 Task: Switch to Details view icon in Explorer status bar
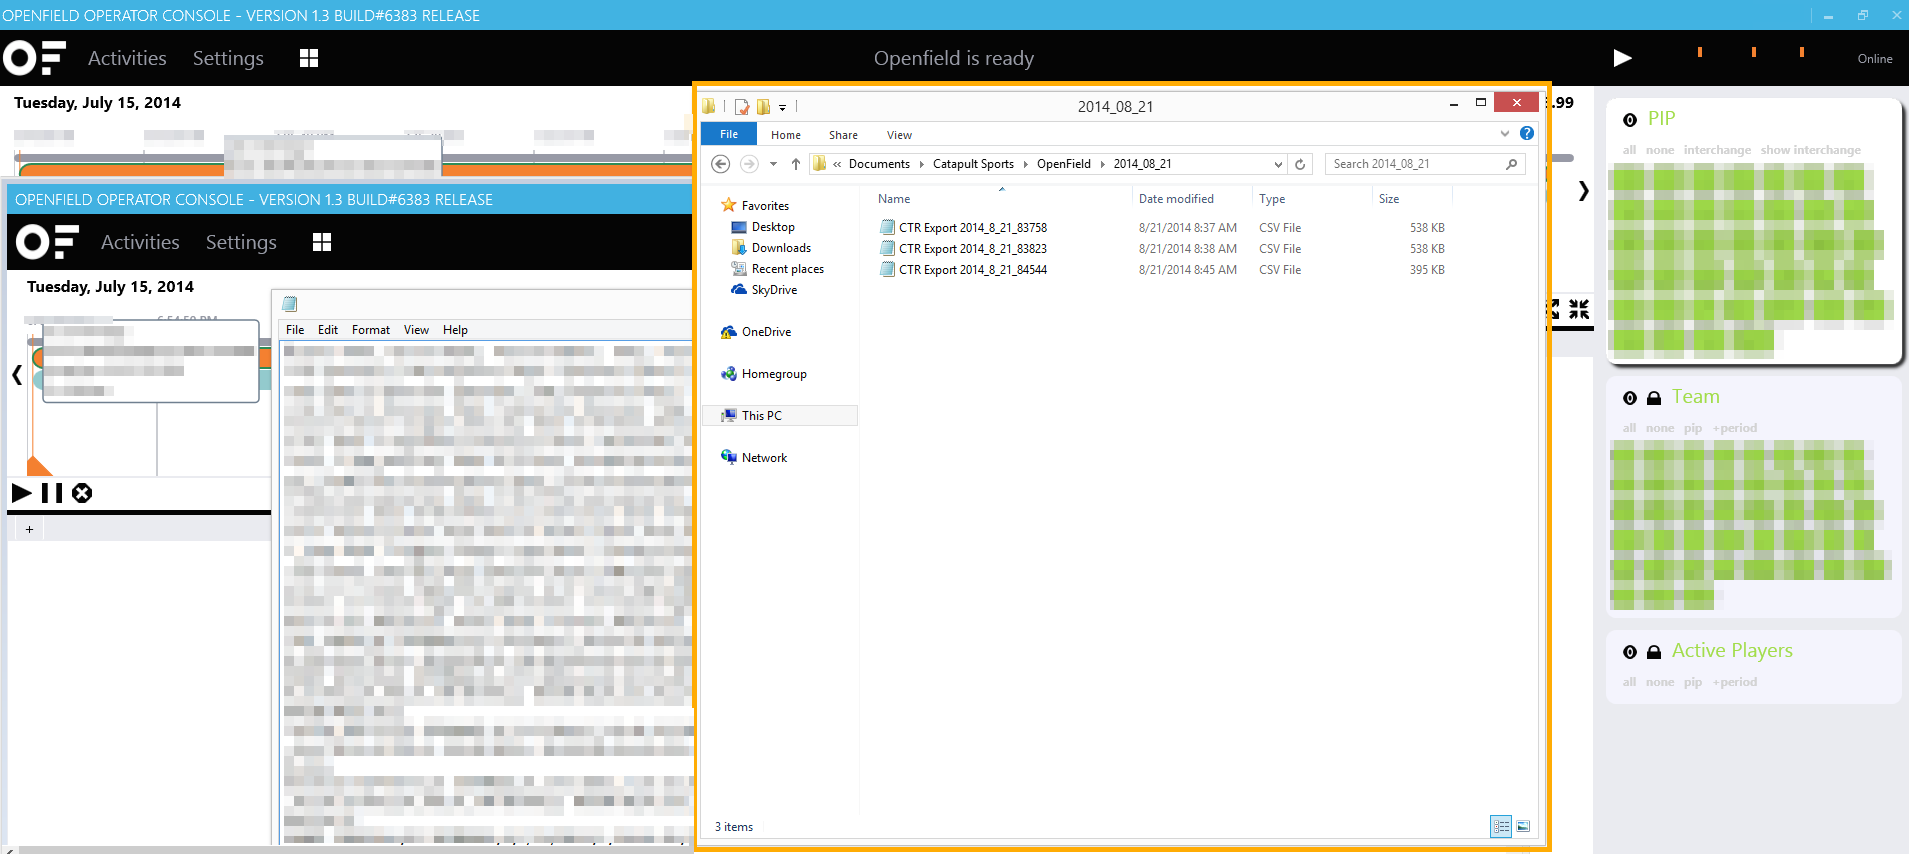(x=1501, y=826)
